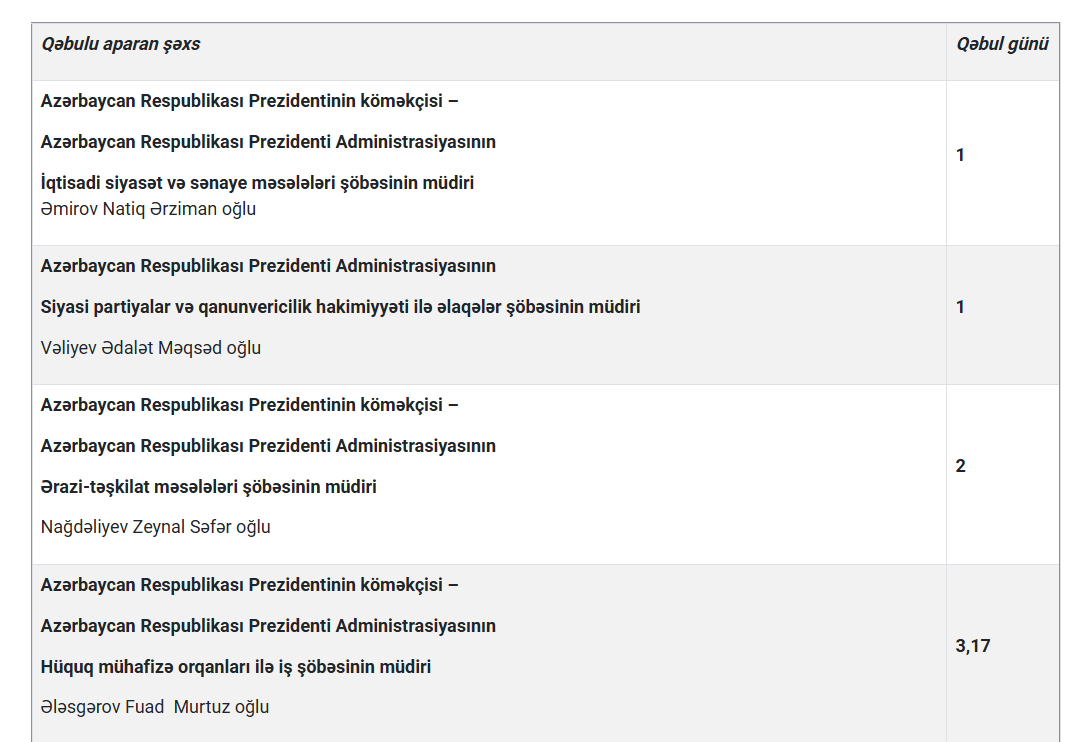Select the name Vəliyev Ədalət Məqsəd oğlu
This screenshot has height=742, width=1067.
tap(151, 348)
